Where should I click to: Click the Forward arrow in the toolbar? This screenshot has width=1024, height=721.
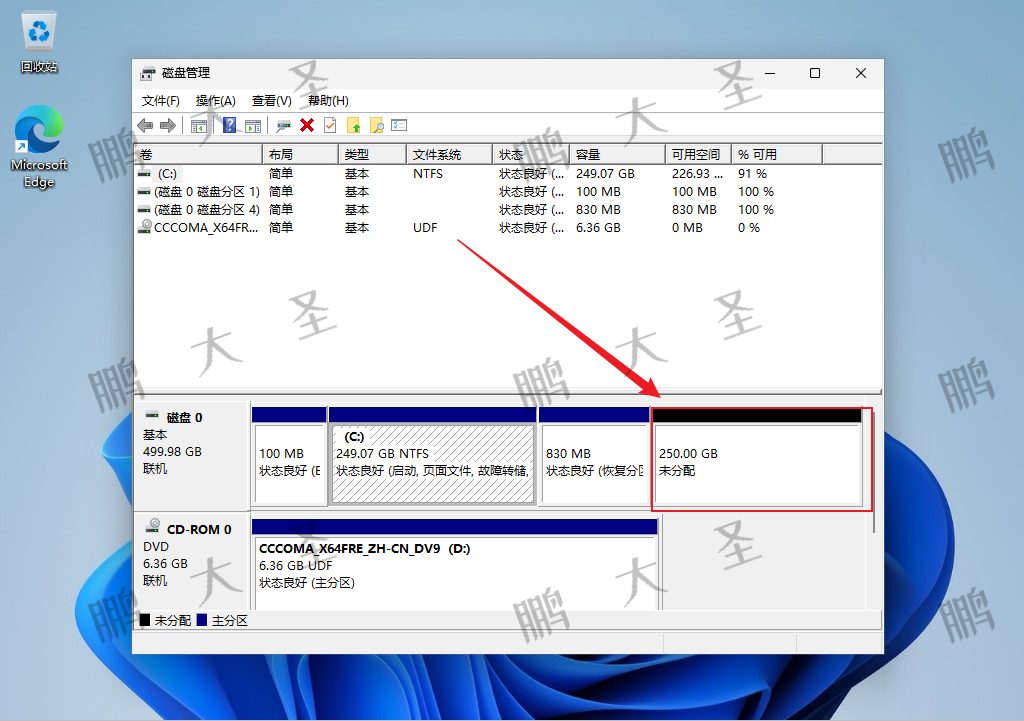[x=168, y=125]
